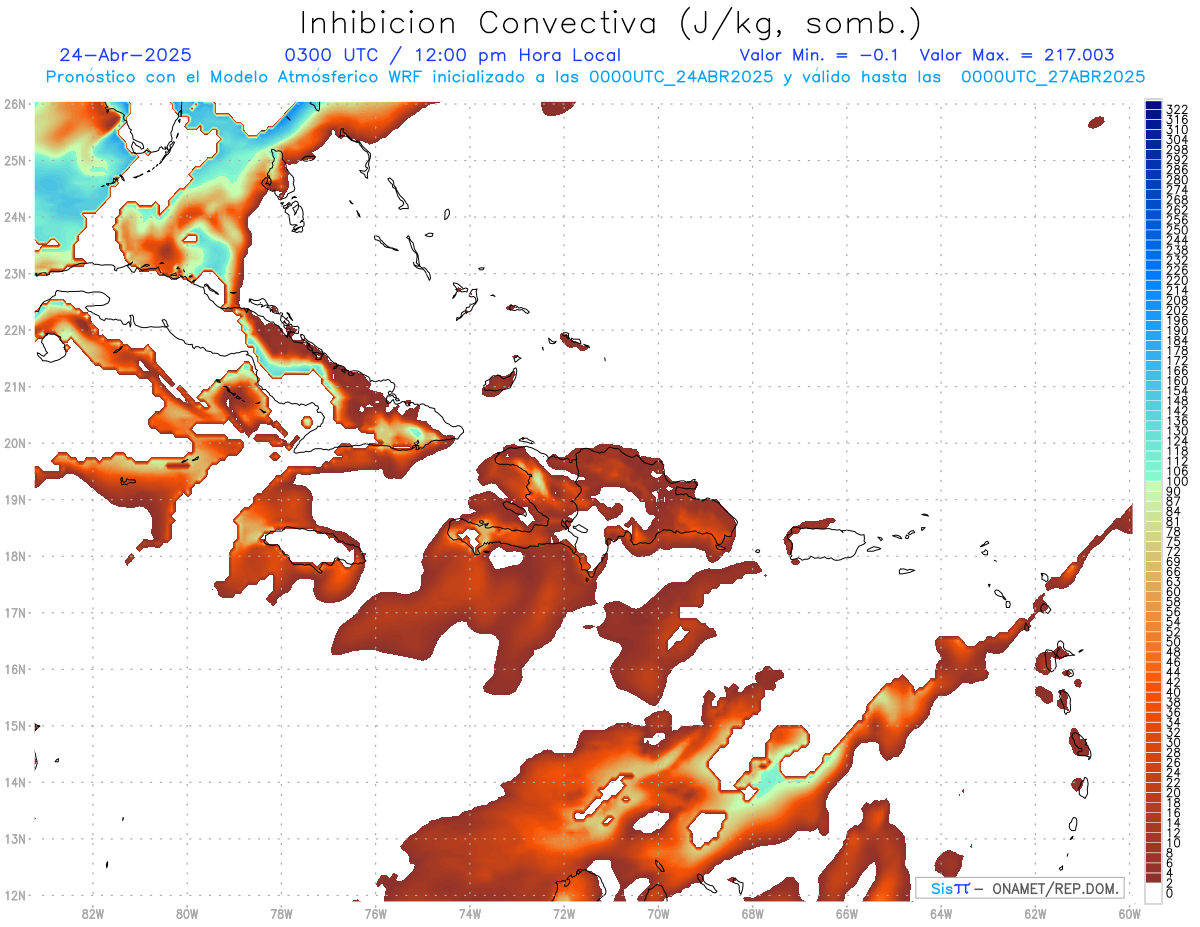
Task: Click the "64W" longitude axis label
Action: (x=941, y=913)
